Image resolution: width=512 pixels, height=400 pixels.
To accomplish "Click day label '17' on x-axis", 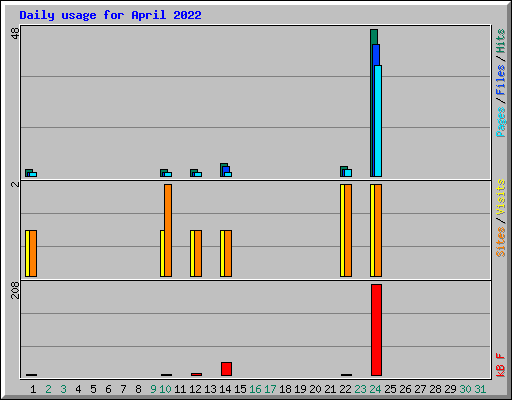I will point(270,389).
